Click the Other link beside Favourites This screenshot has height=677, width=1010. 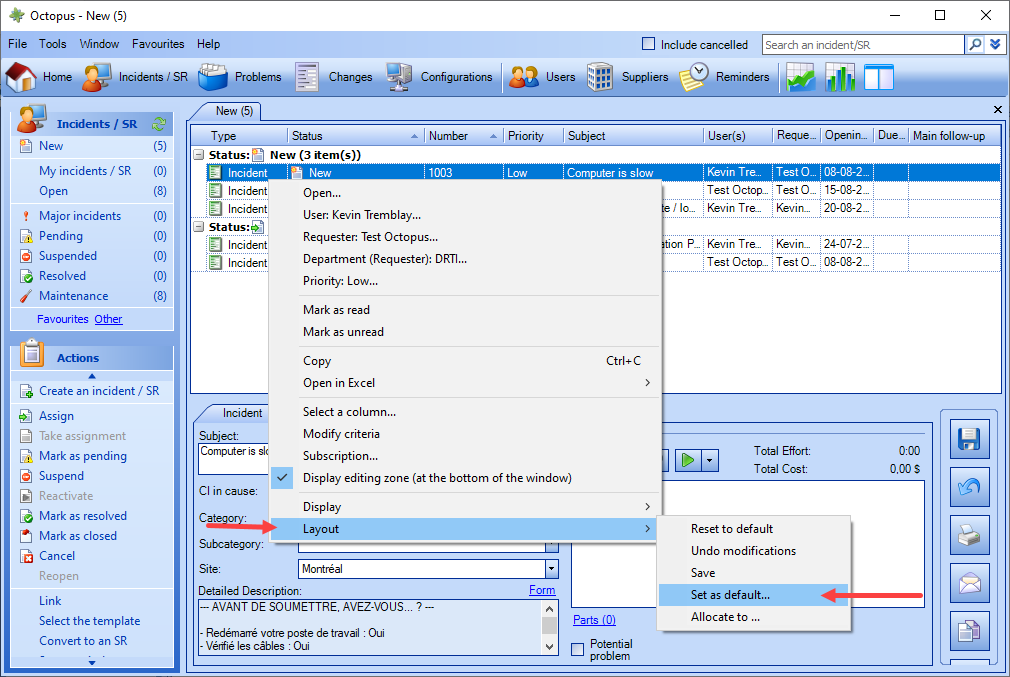108,319
